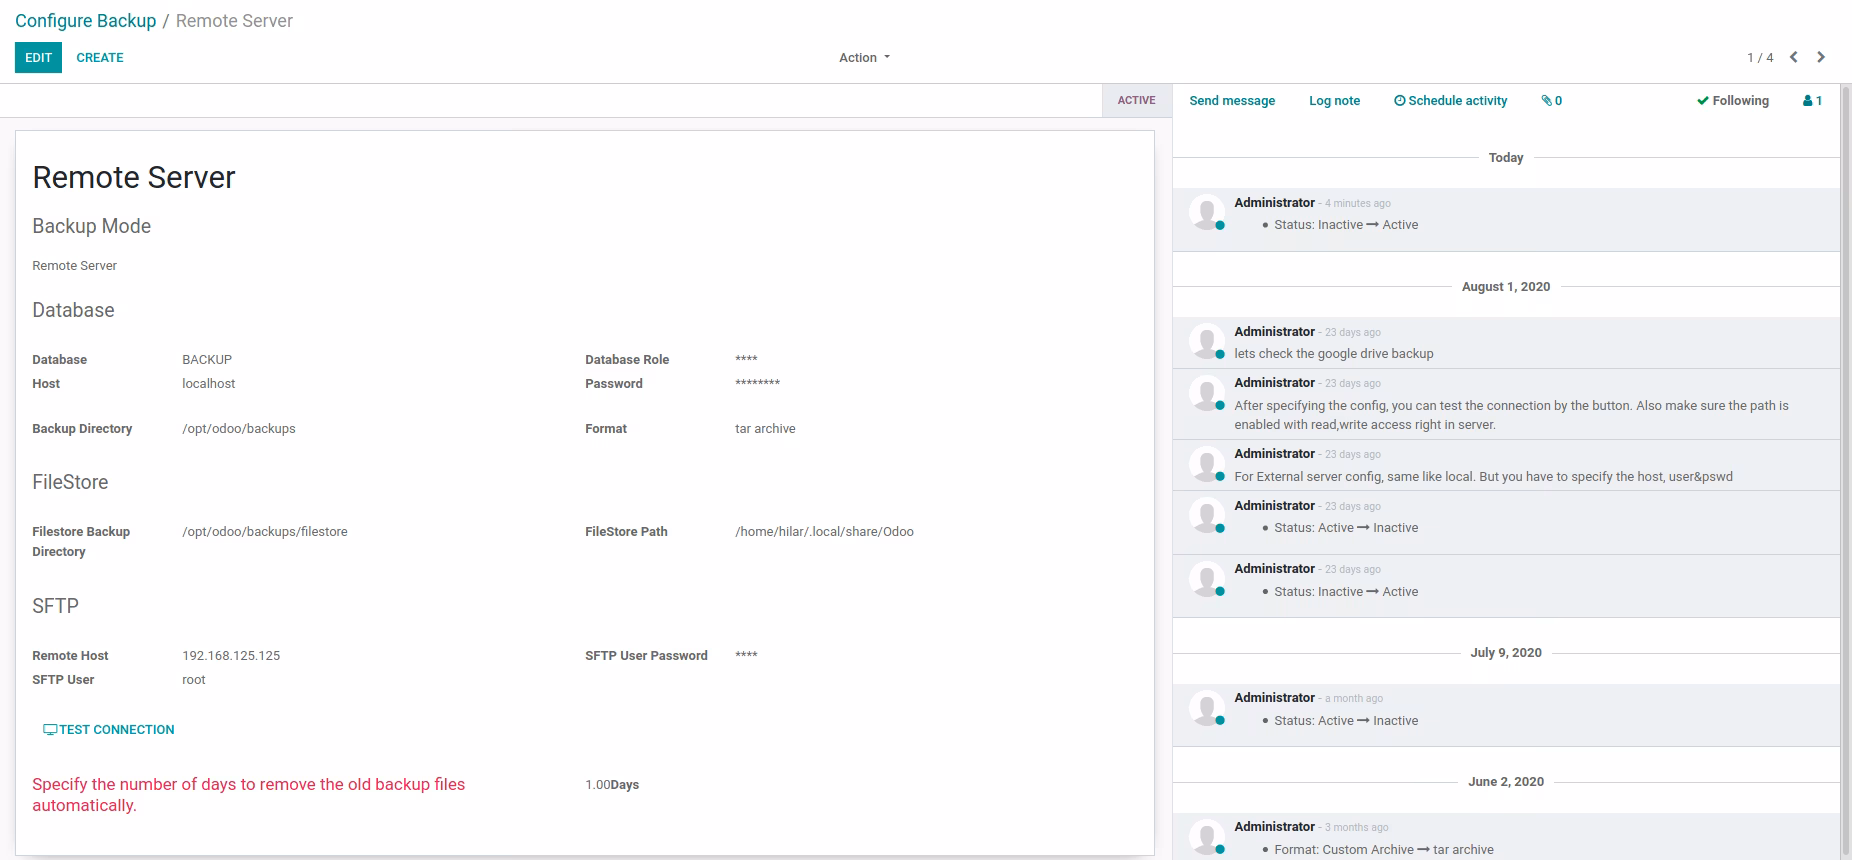The image size is (1852, 860).
Task: Click Format value tar archive
Action: pyautogui.click(x=765, y=429)
